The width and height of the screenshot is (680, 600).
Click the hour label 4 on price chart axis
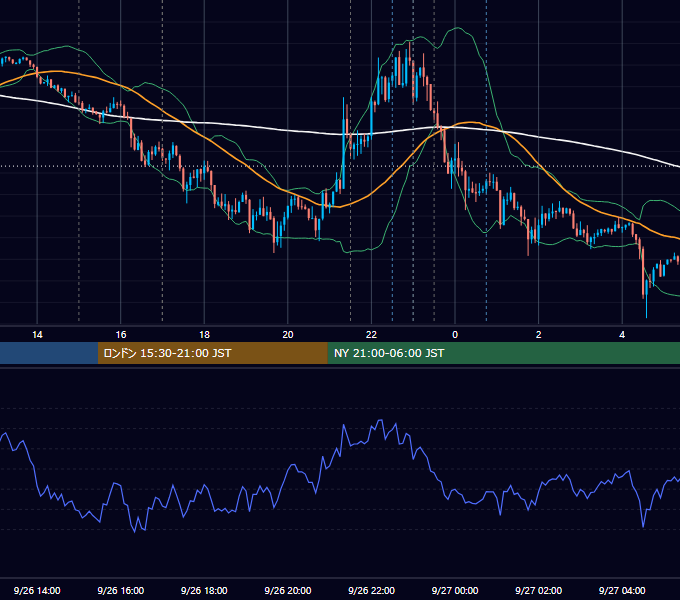(x=622, y=335)
